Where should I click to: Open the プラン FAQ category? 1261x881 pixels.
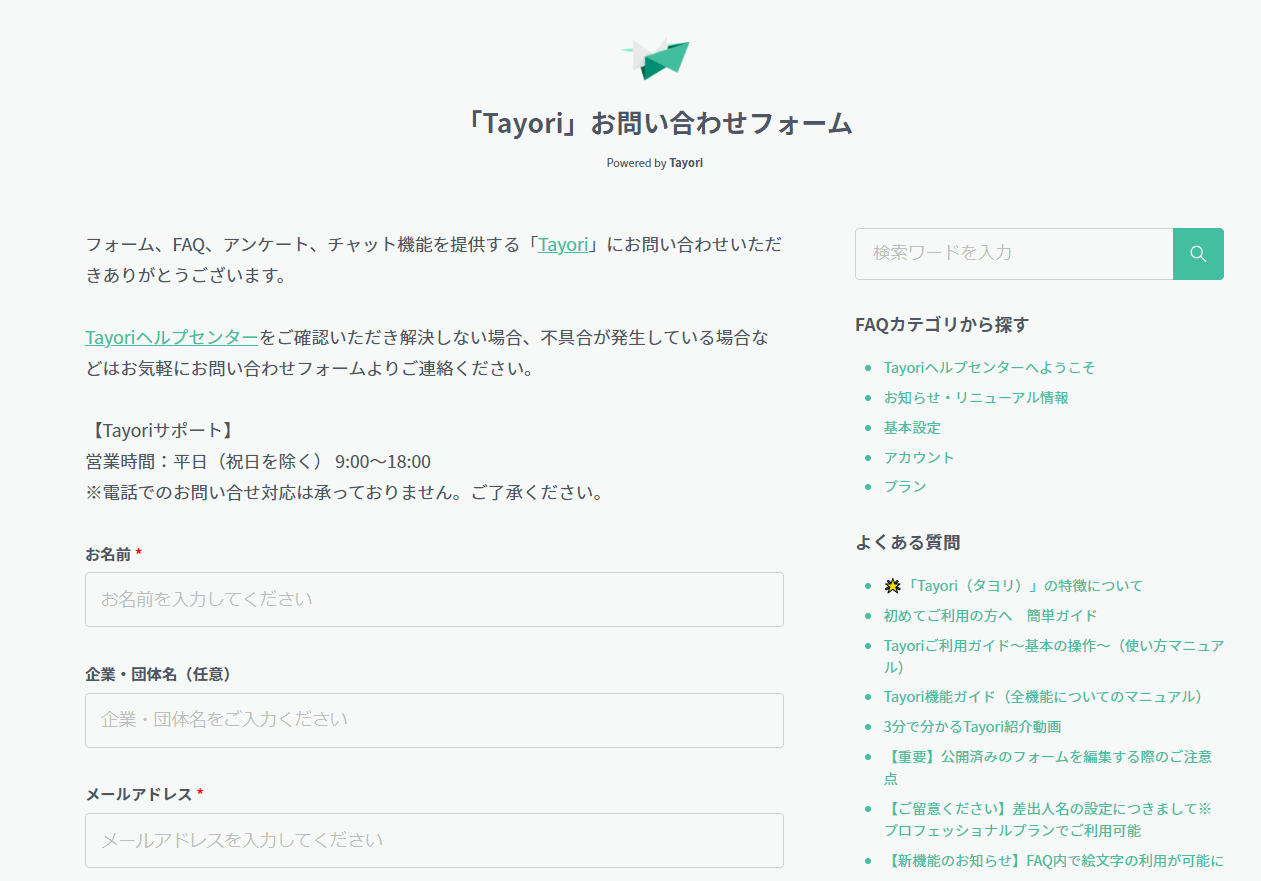(x=905, y=487)
